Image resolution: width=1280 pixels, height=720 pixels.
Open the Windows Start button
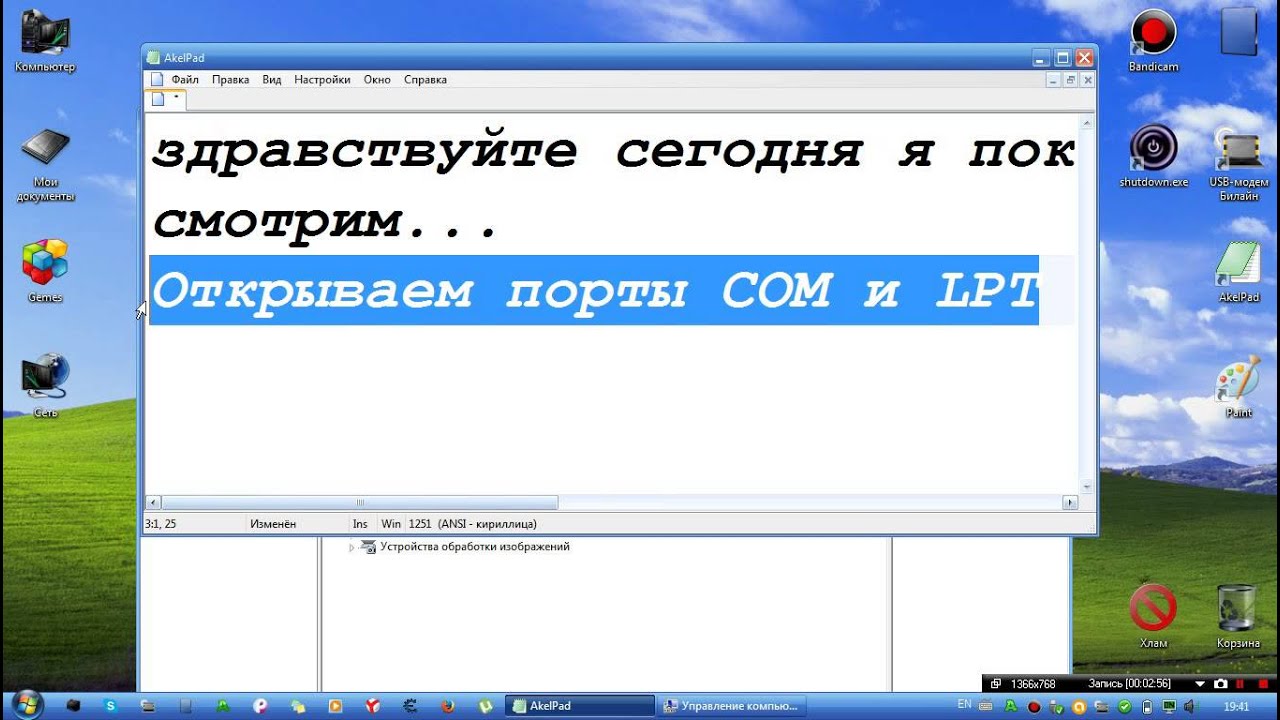[27, 705]
